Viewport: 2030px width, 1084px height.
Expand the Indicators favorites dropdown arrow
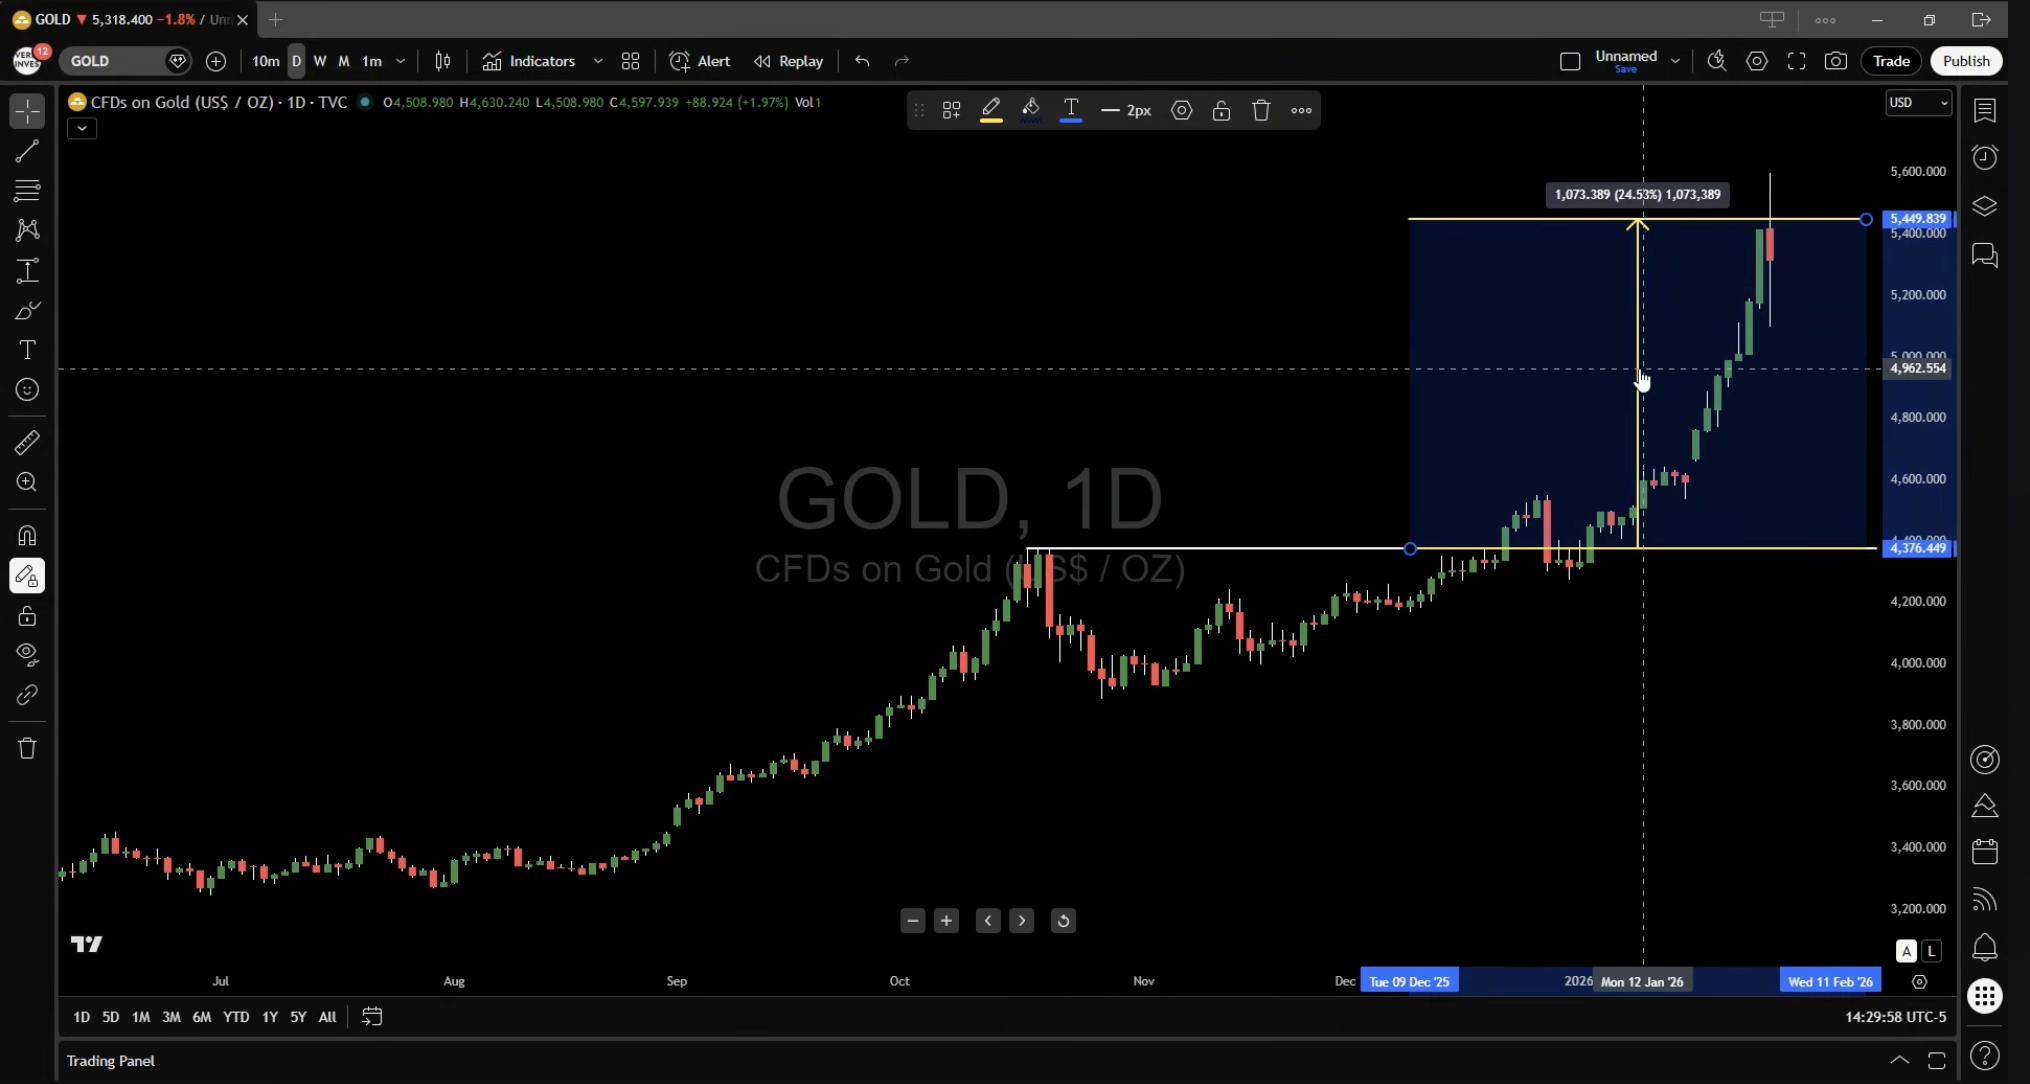click(598, 61)
